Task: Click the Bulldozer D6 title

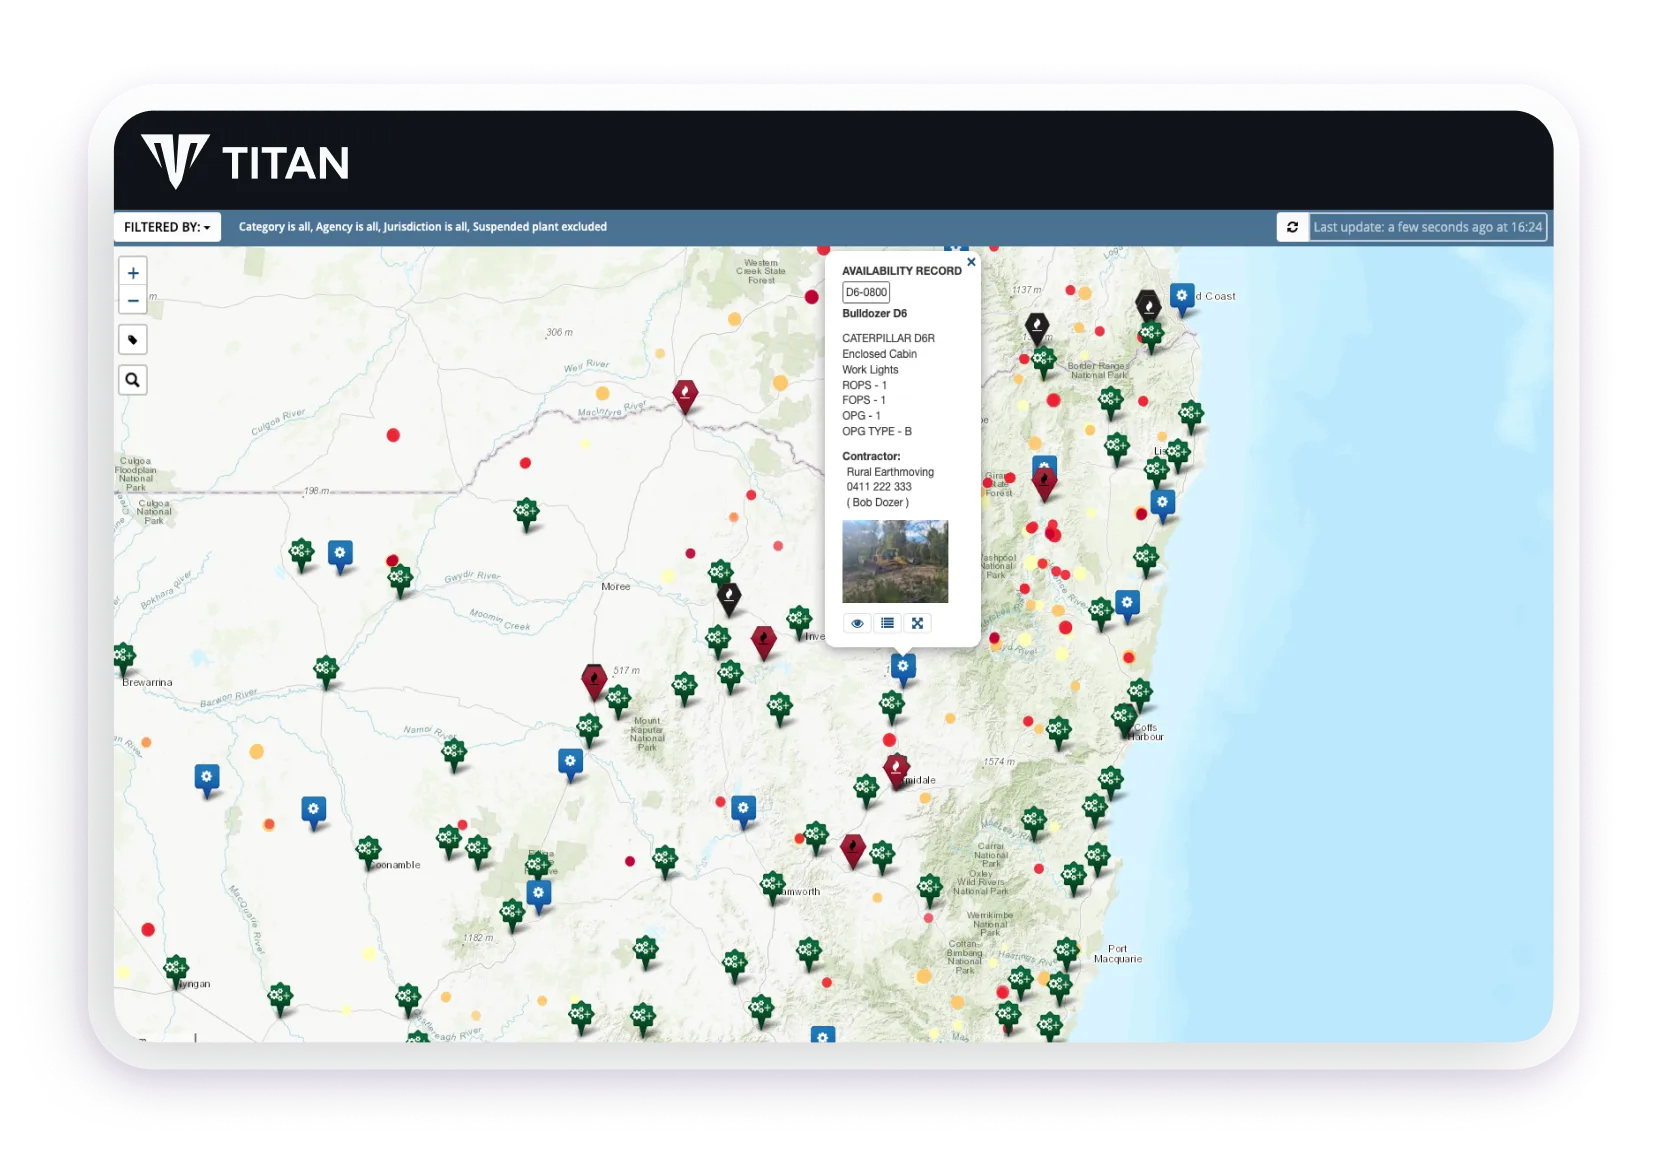Action: pyautogui.click(x=874, y=314)
